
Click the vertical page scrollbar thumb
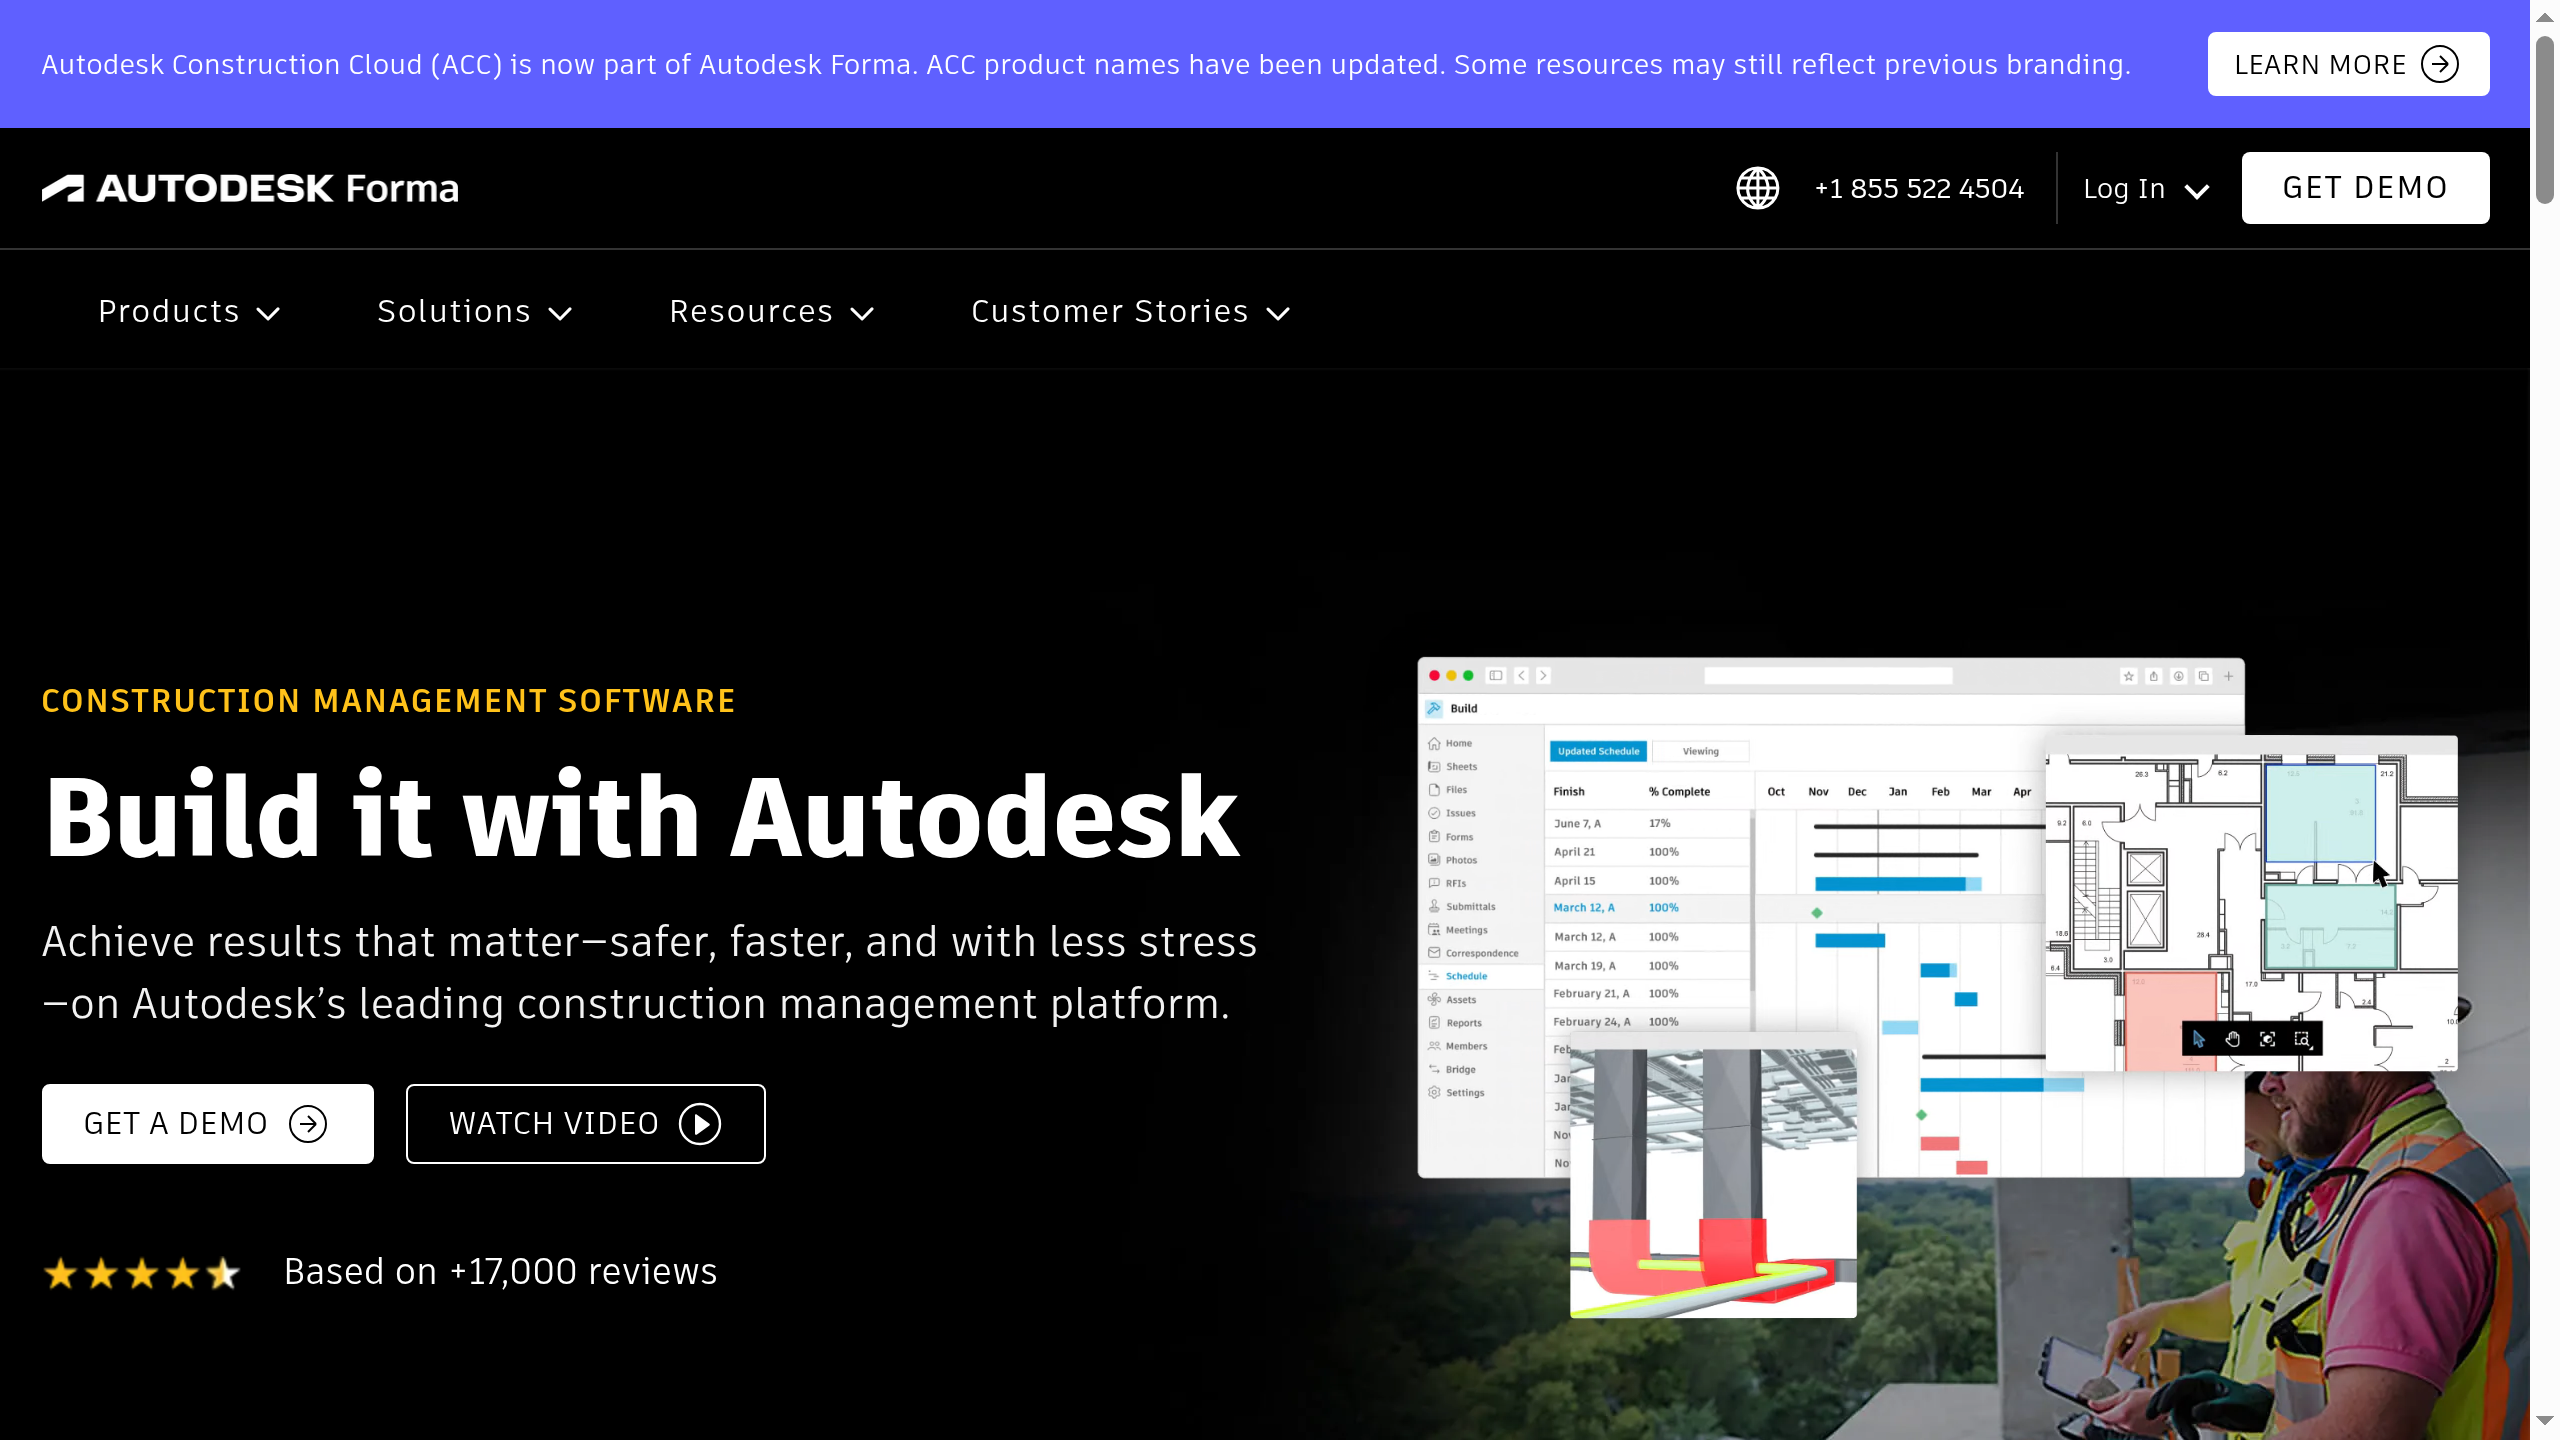click(2545, 120)
